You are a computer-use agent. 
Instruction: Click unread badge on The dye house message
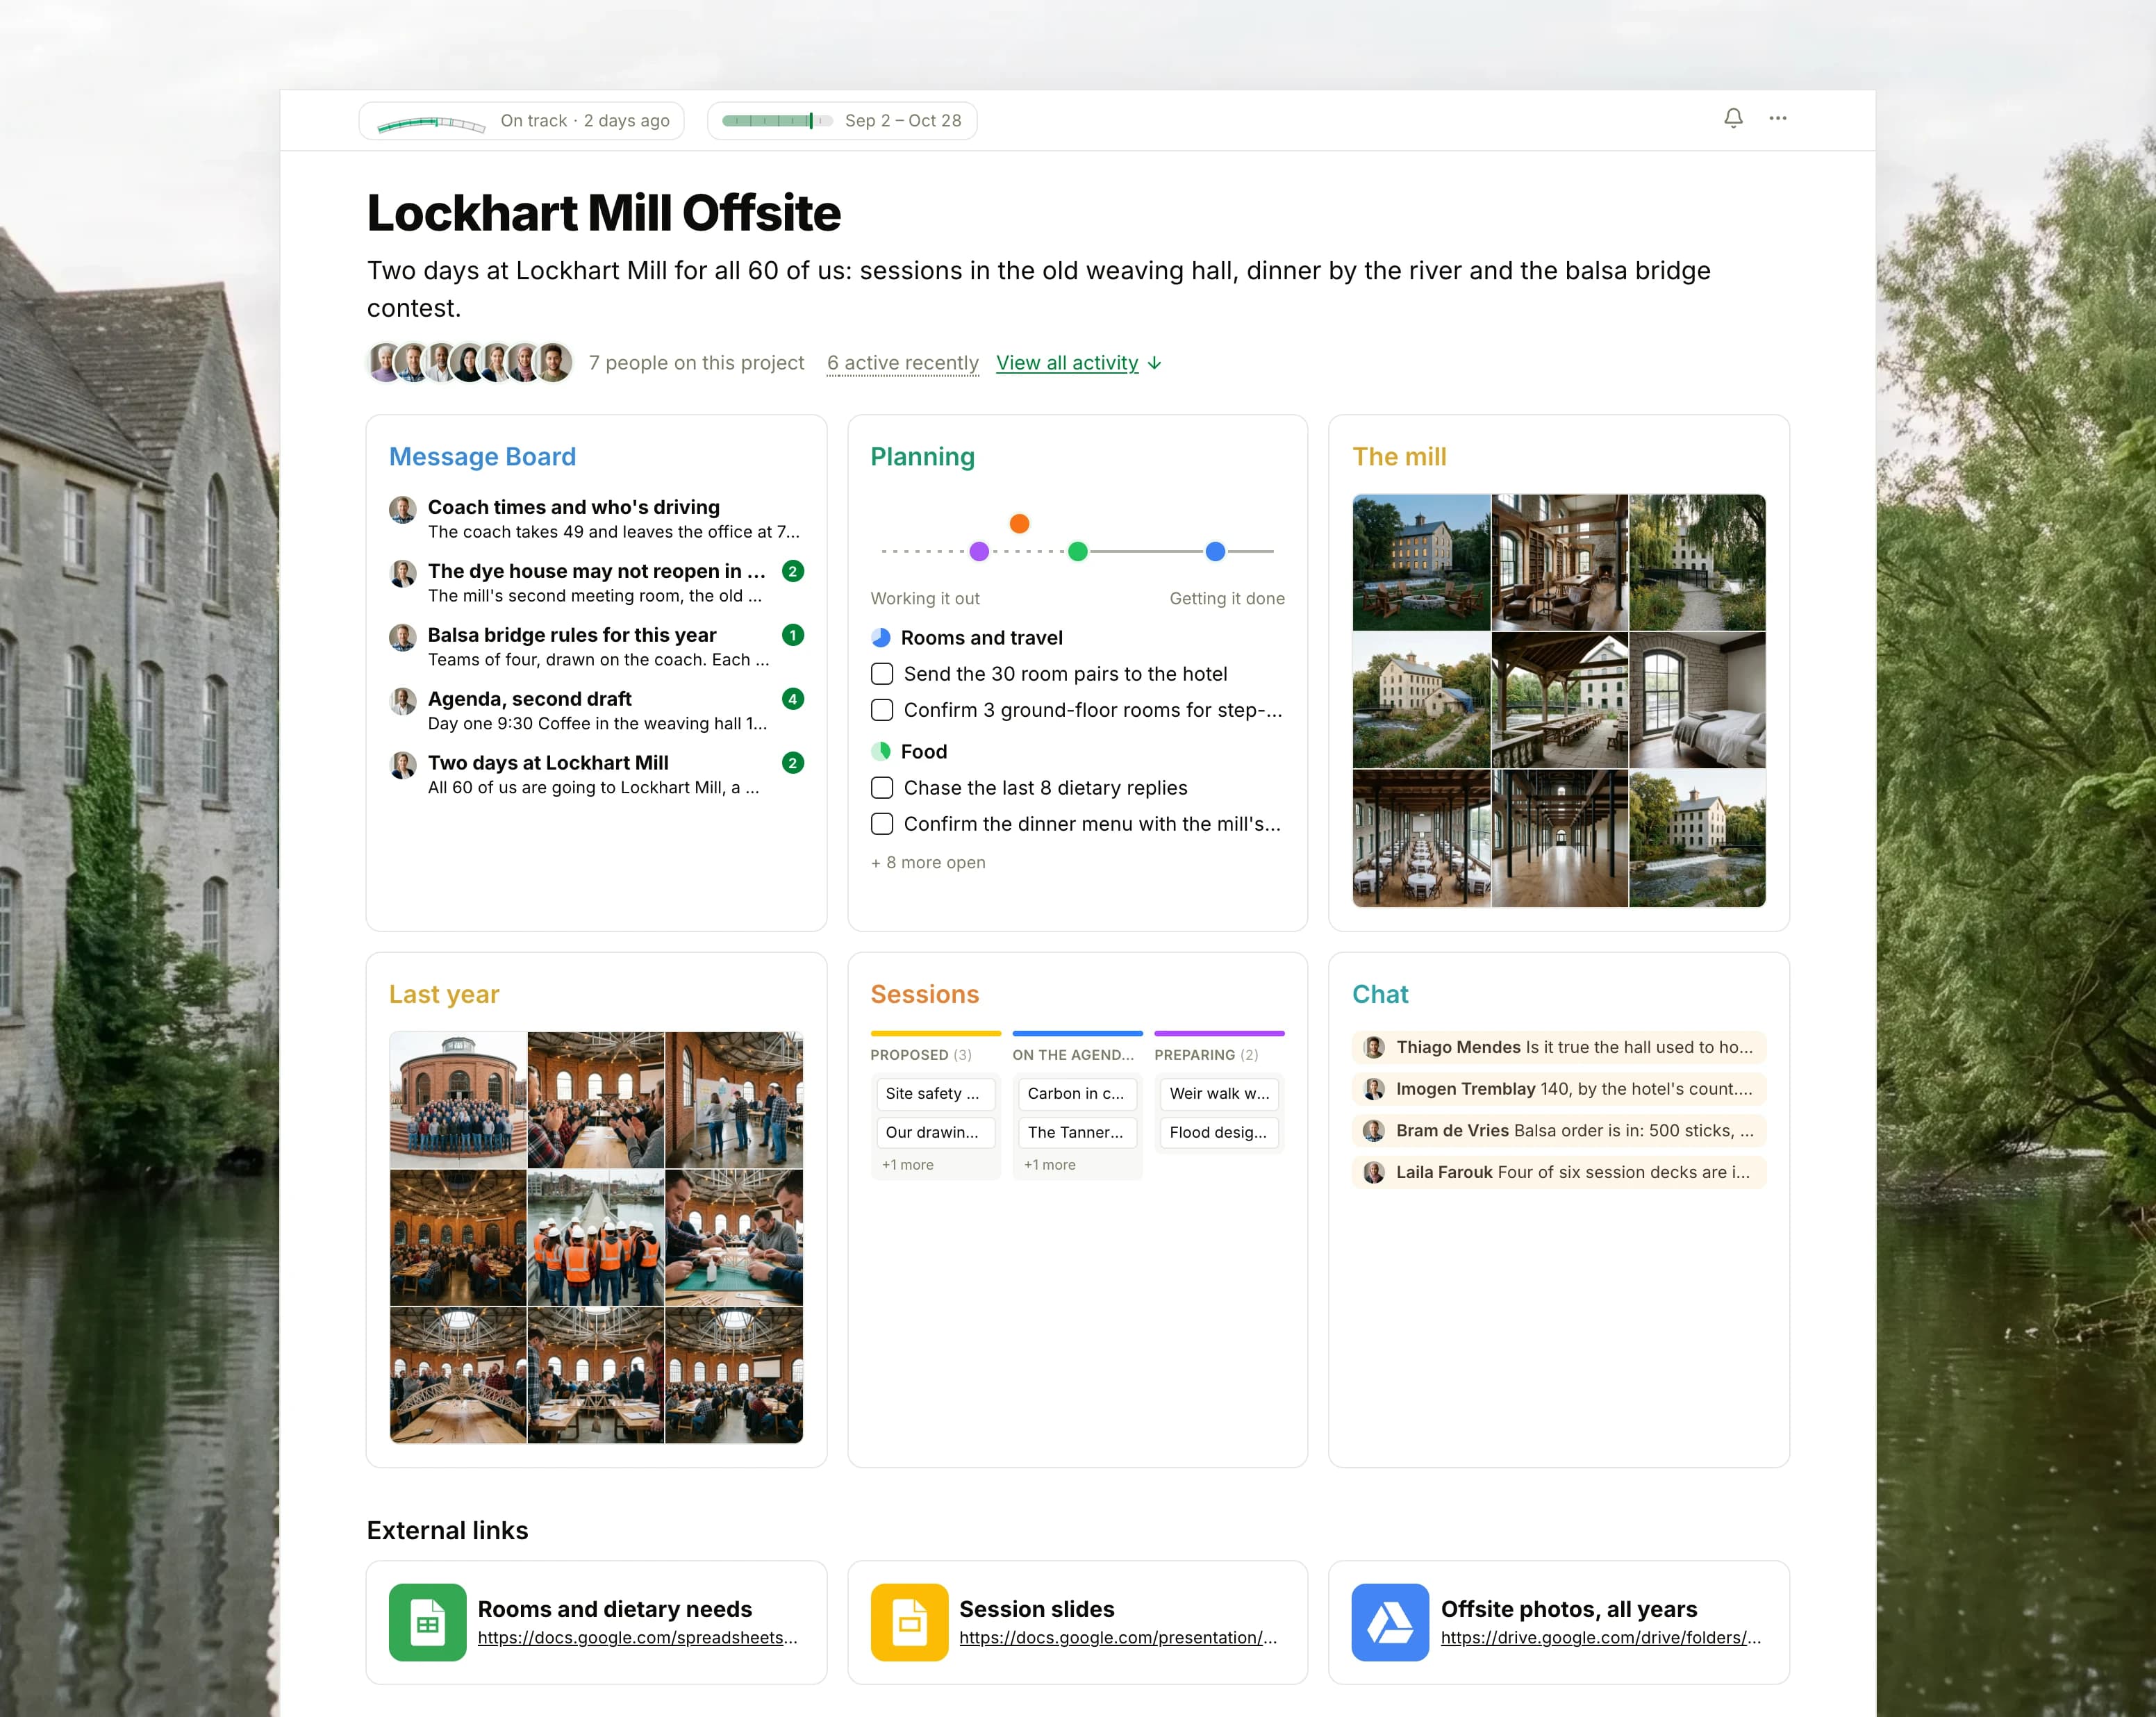pos(793,571)
